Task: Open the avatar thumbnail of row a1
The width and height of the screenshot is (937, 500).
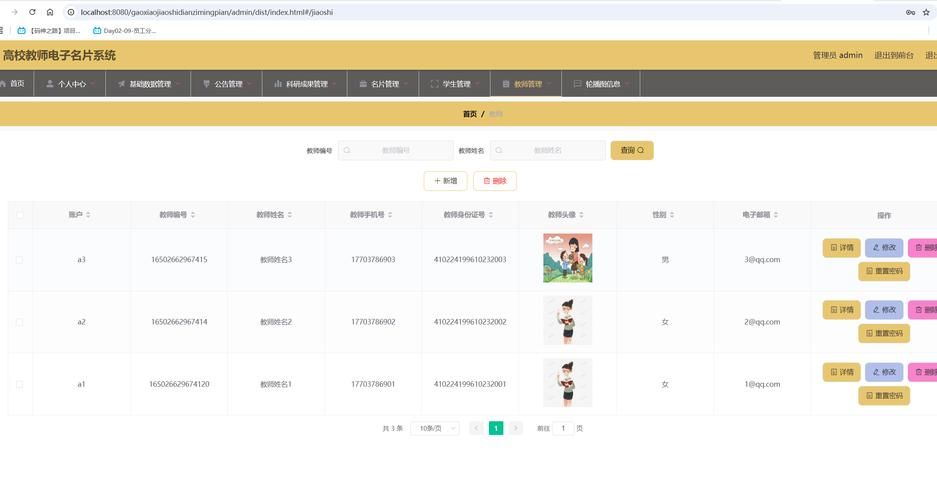Action: 567,383
